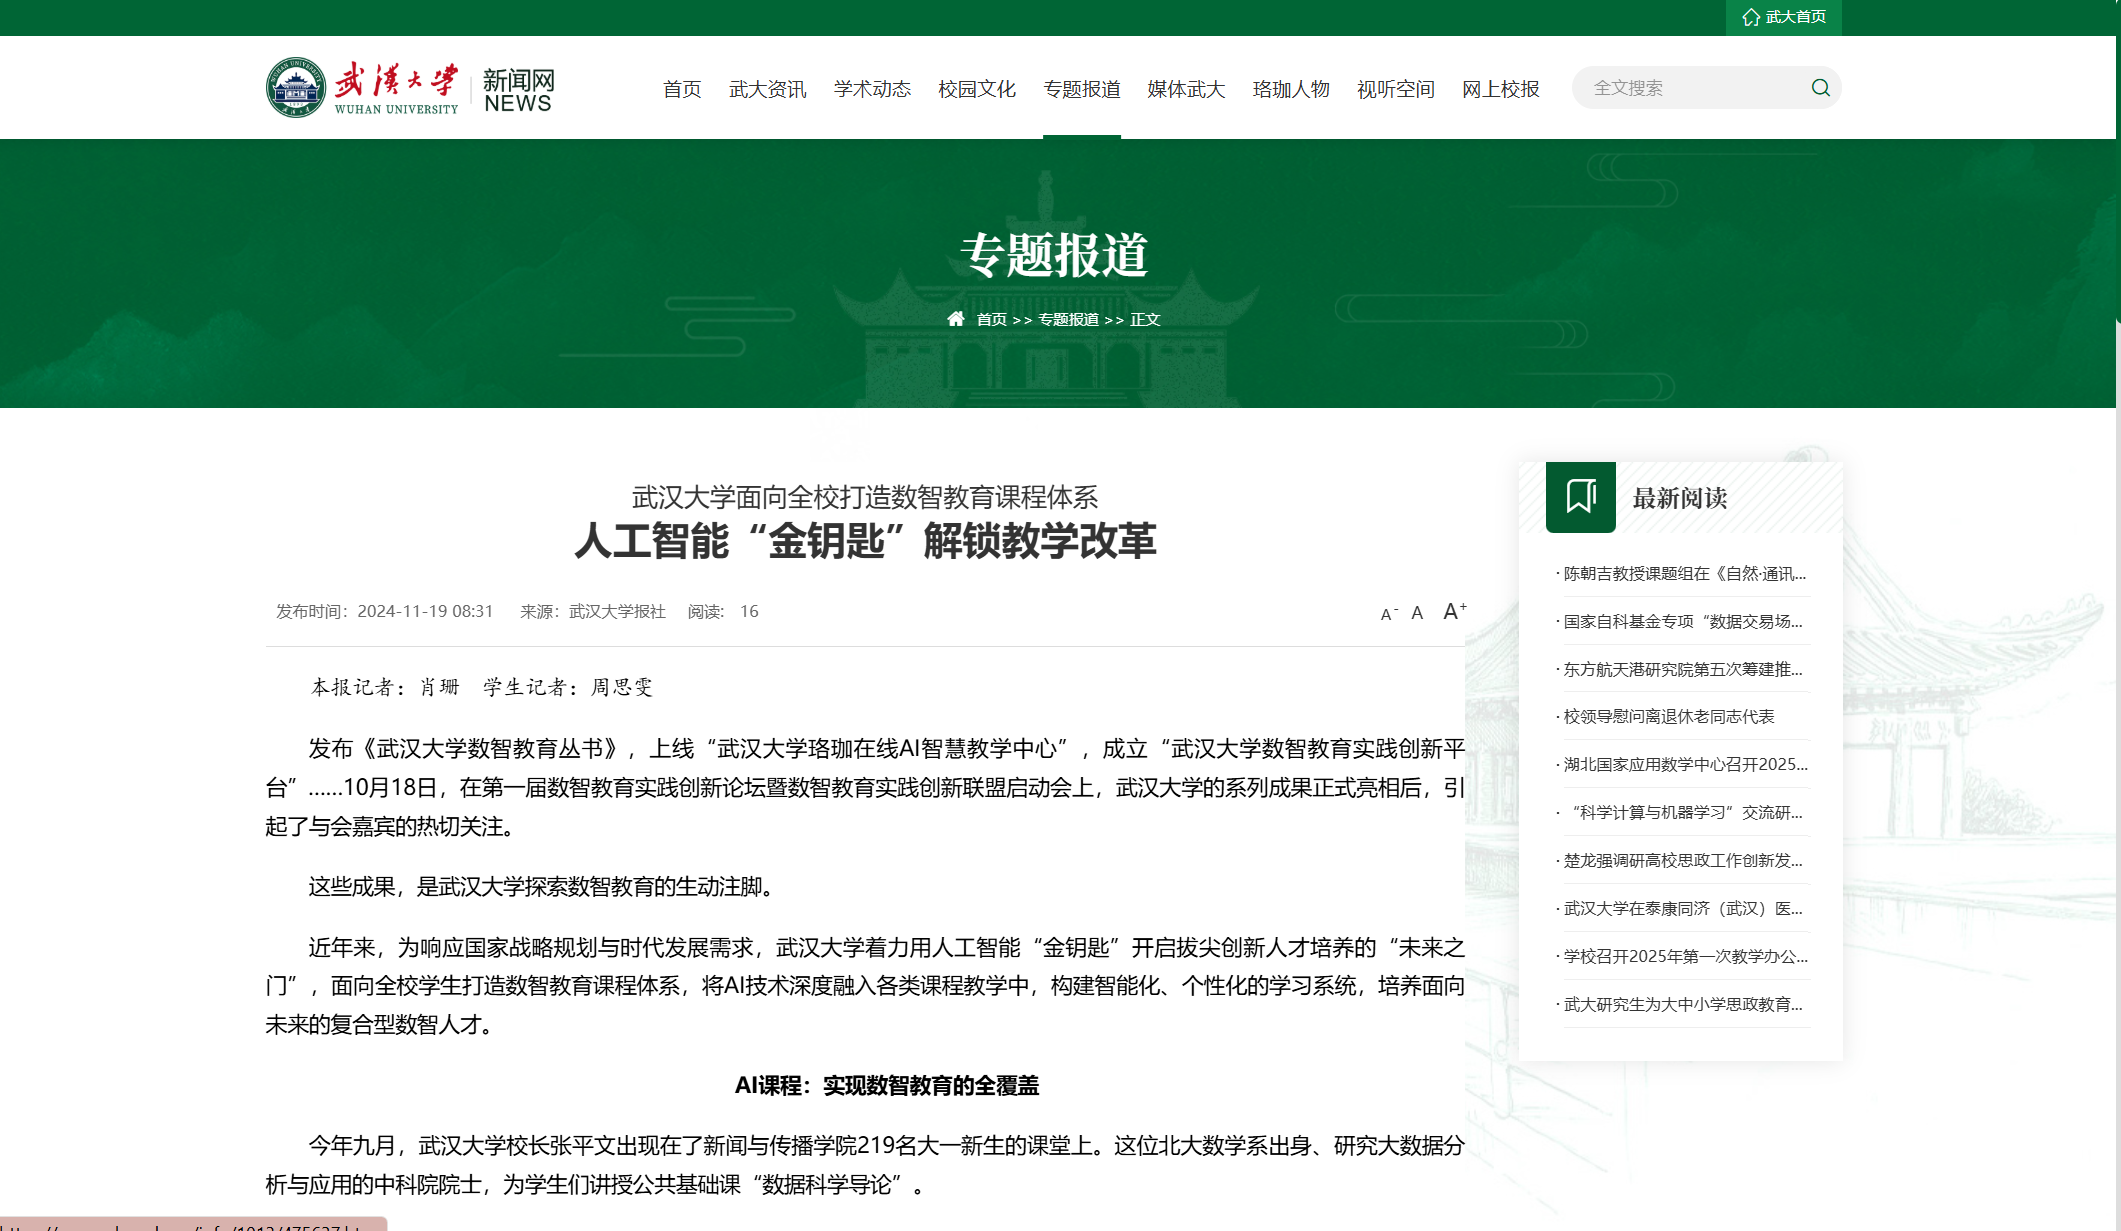Select the 专题报道 navigation tab

pos(1082,89)
